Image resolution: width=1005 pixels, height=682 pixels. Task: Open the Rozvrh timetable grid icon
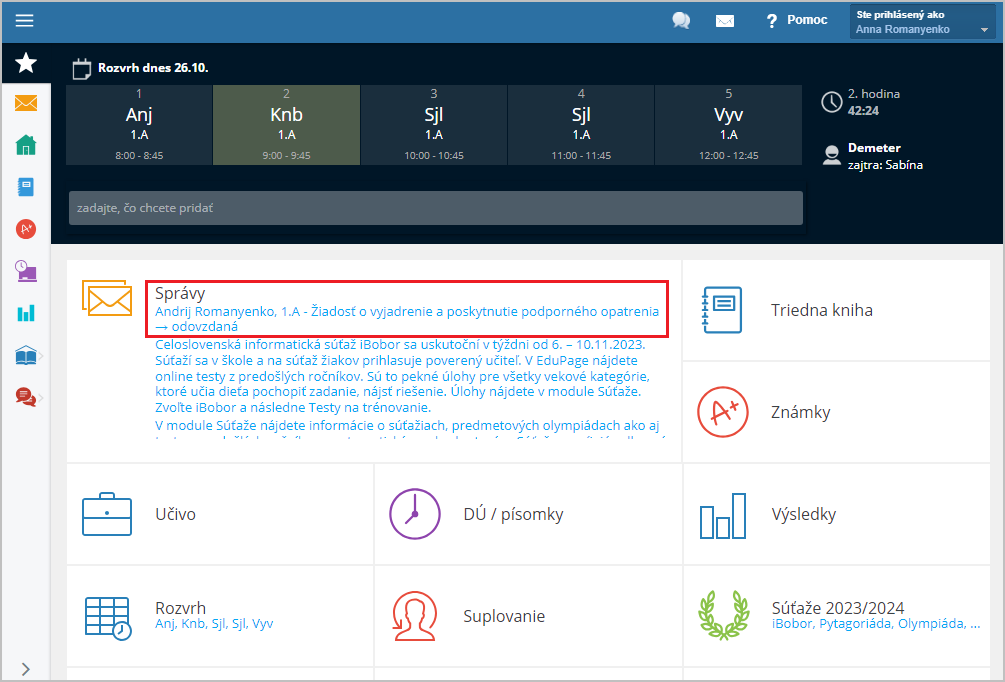(x=108, y=619)
